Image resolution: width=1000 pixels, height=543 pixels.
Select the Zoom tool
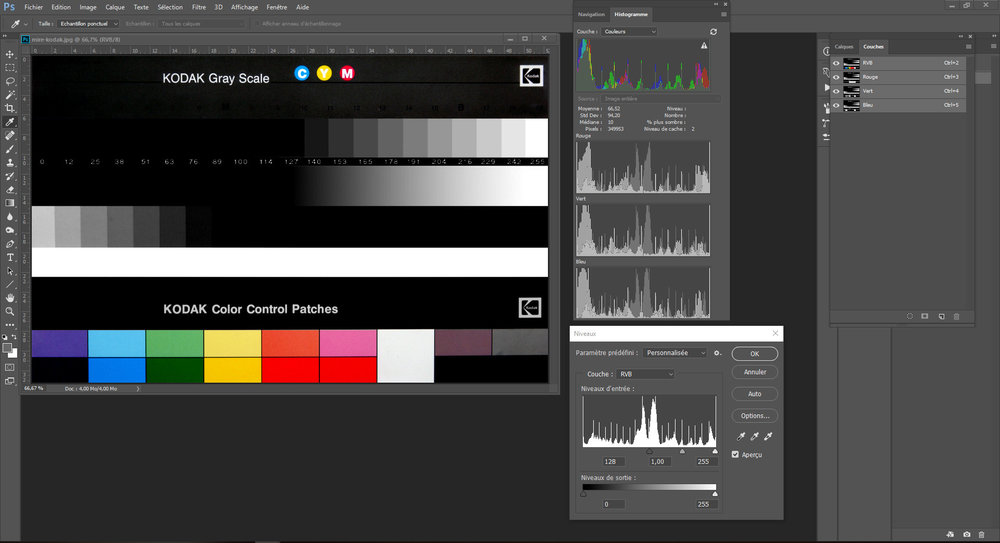[10, 311]
